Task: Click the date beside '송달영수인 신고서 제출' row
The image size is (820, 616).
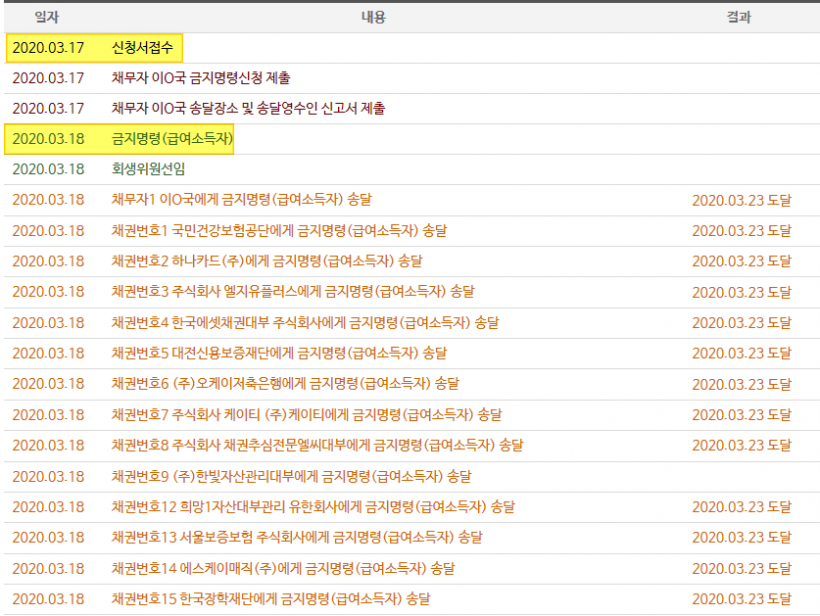Action: coord(48,108)
